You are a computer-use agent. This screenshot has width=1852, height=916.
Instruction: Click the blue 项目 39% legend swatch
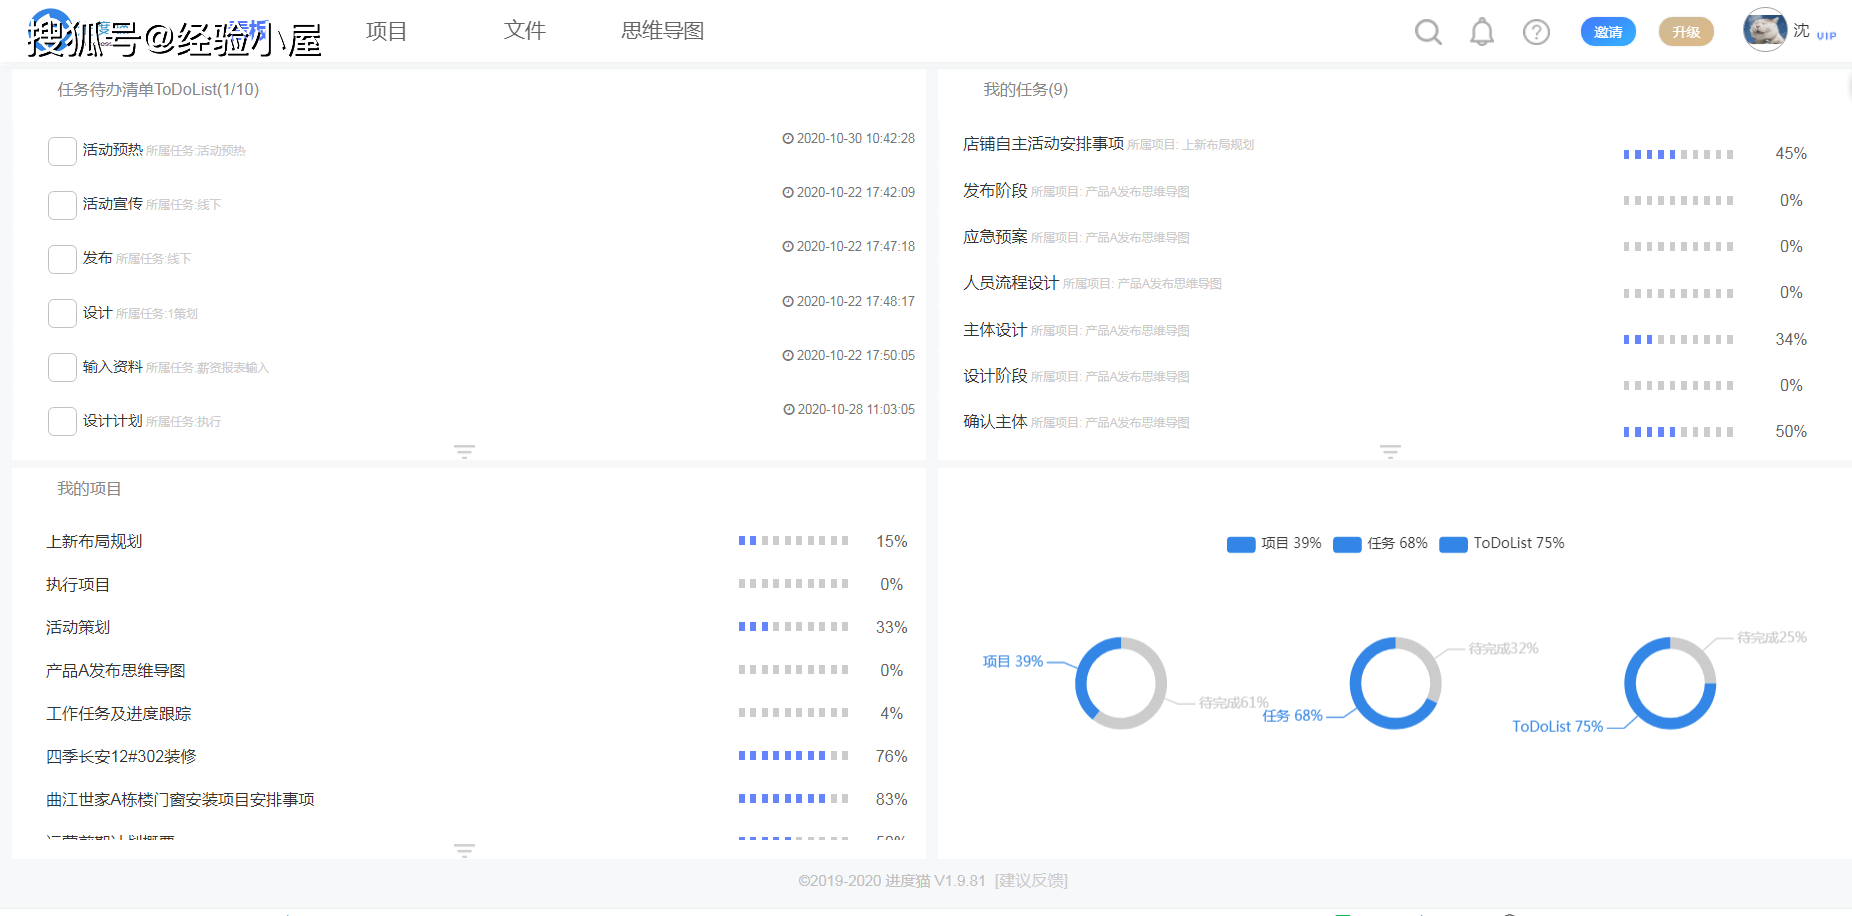coord(1240,544)
